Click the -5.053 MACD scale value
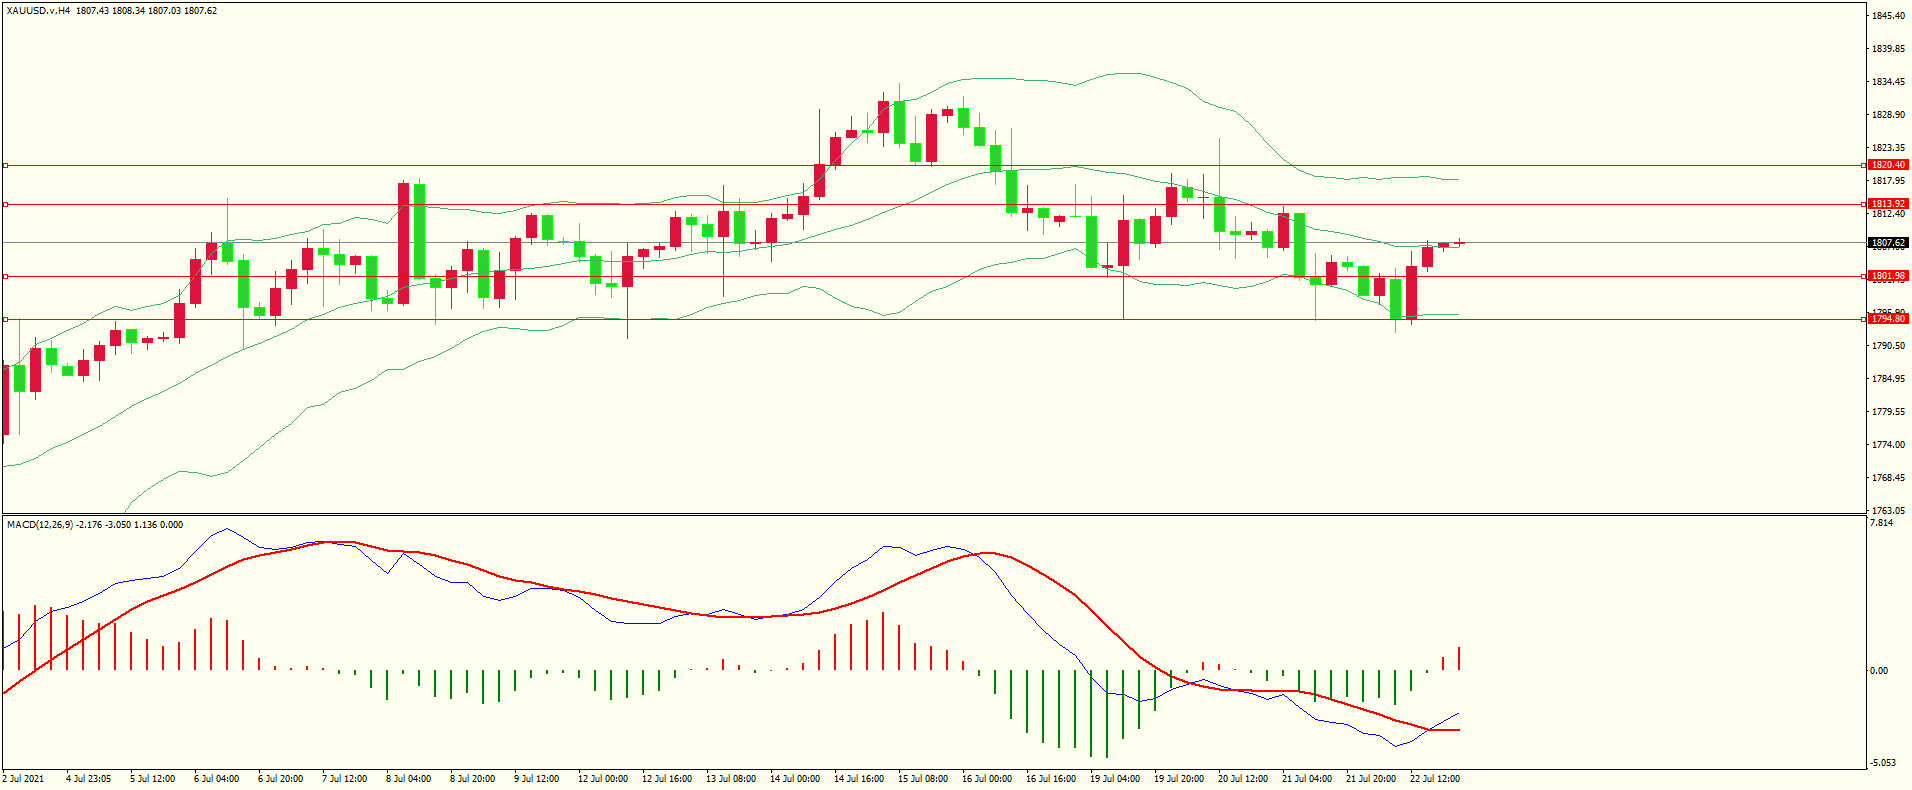The width and height of the screenshot is (1912, 790). (1881, 763)
